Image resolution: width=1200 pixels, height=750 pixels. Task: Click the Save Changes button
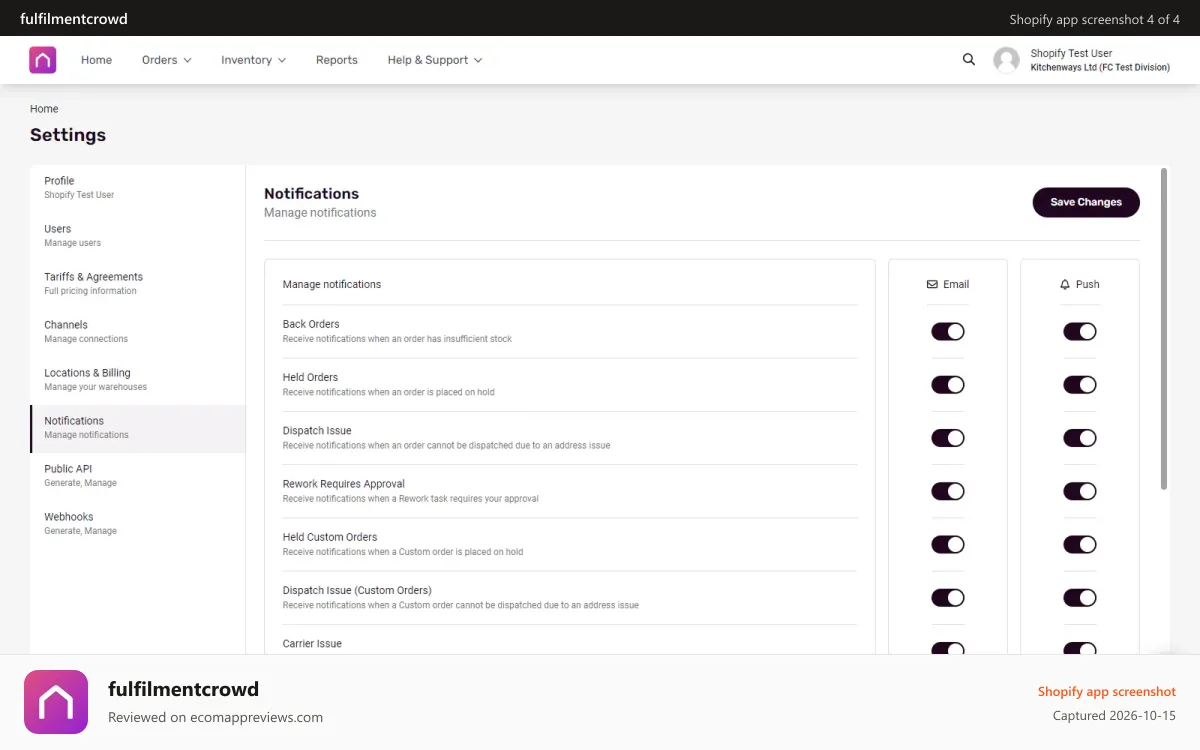point(1086,202)
